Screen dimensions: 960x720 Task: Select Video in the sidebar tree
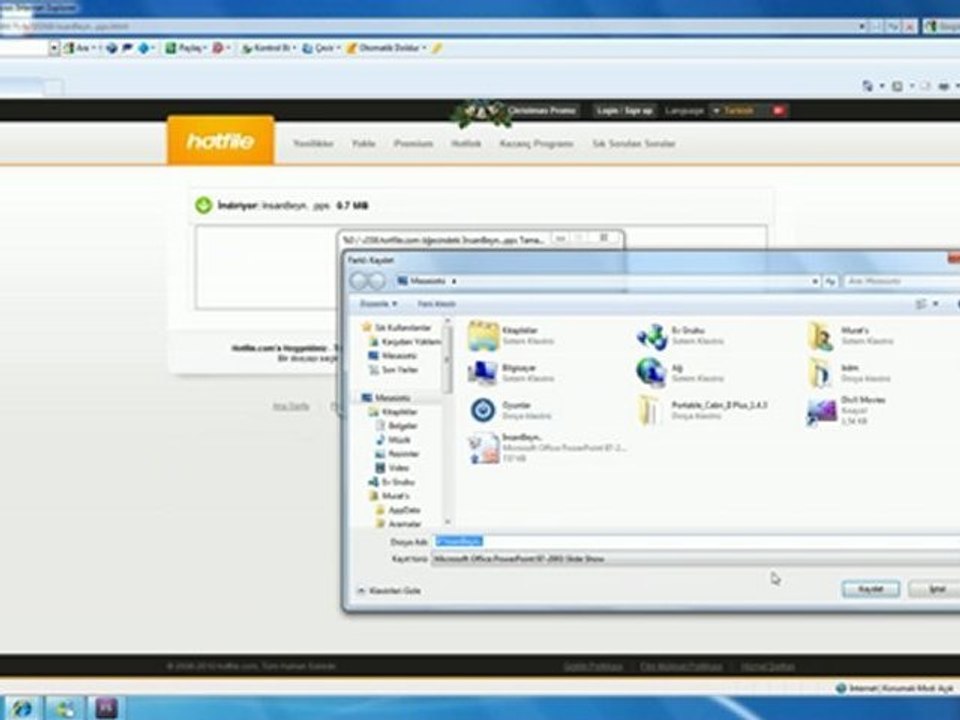[x=392, y=468]
